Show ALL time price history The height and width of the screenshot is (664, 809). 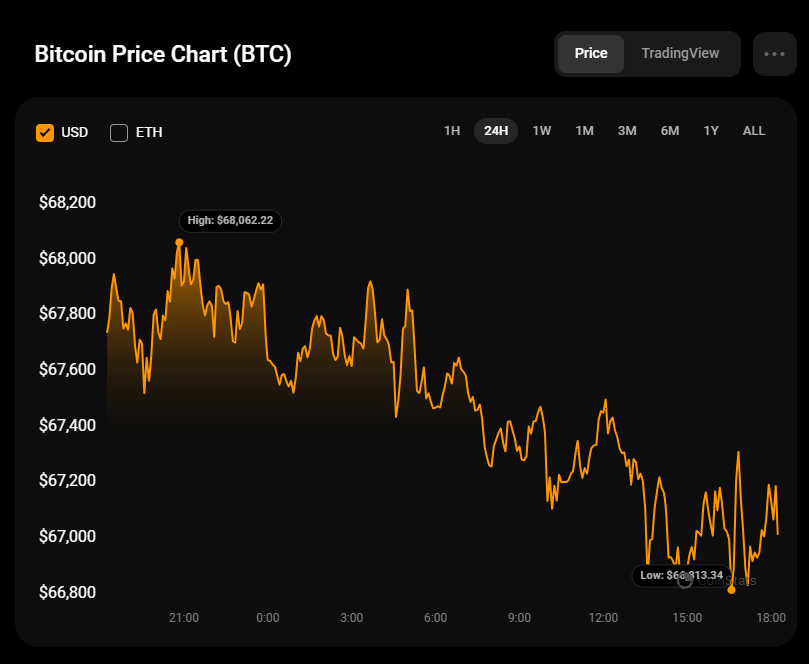754,131
